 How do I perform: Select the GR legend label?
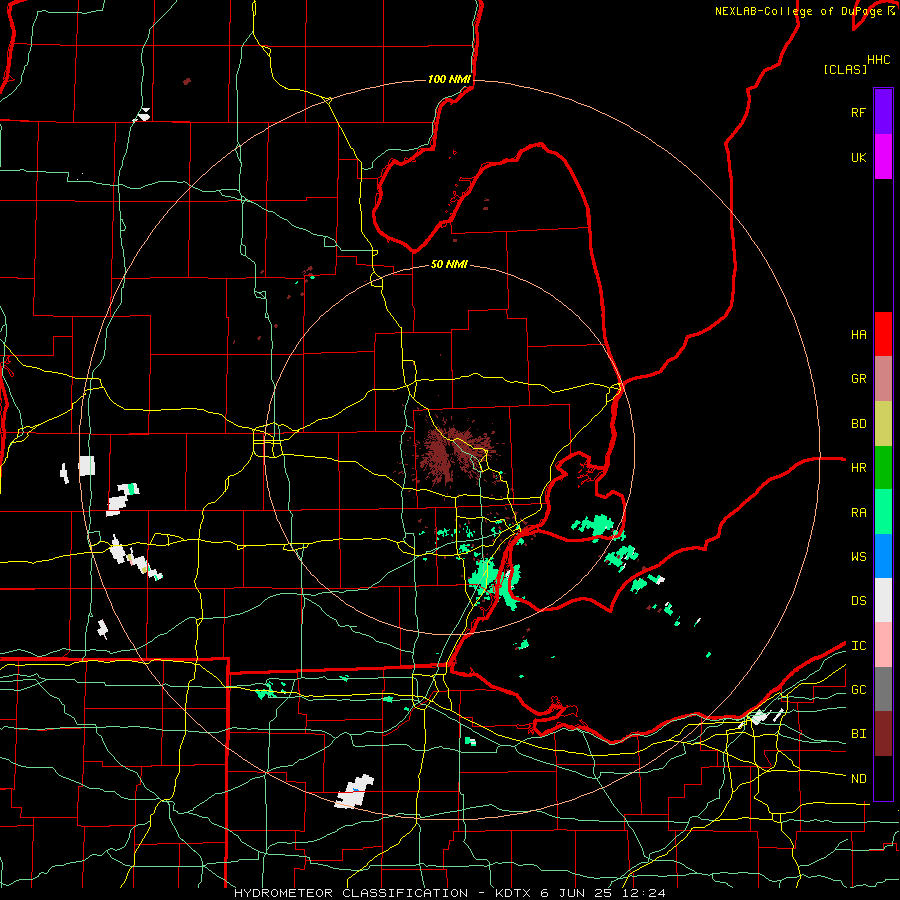(x=859, y=379)
